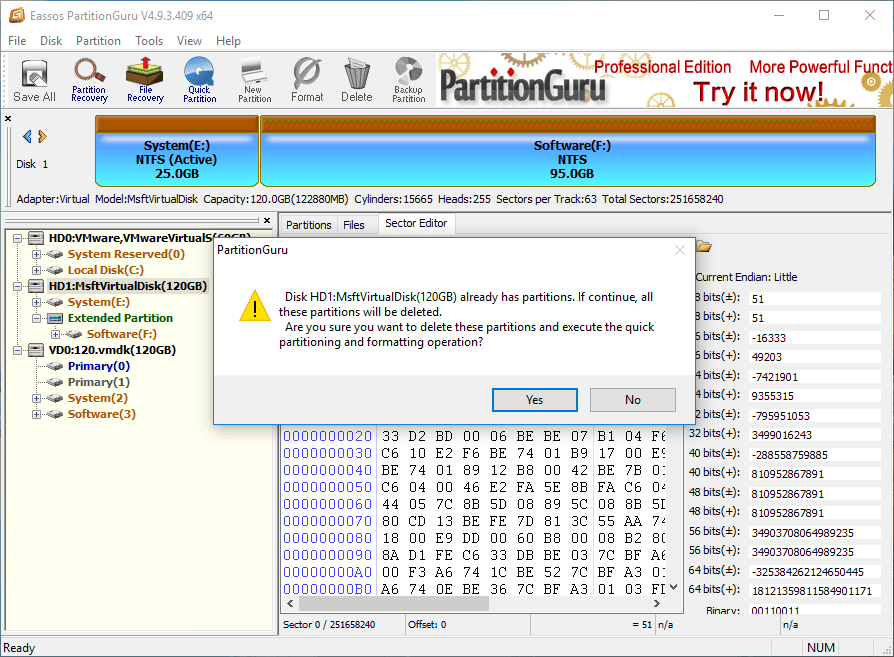
Task: Click the open folder icon in Sector Editor
Action: (x=704, y=246)
